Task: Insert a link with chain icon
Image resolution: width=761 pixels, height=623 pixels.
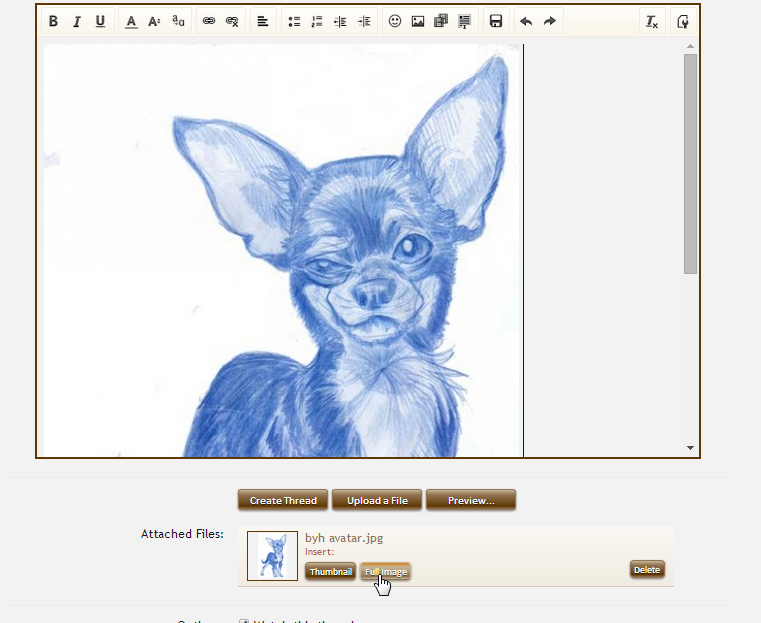Action: (x=209, y=21)
